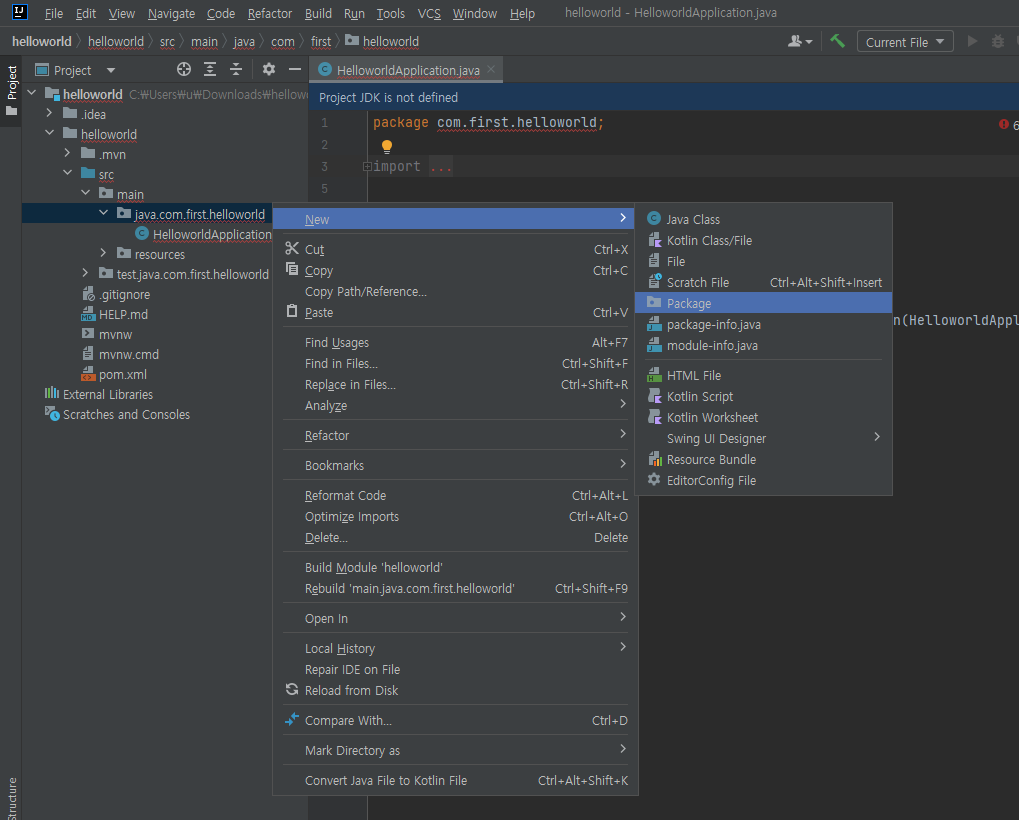The width and height of the screenshot is (1019, 820).
Task: Select Scratches and Consoles in project tree
Action: point(126,415)
